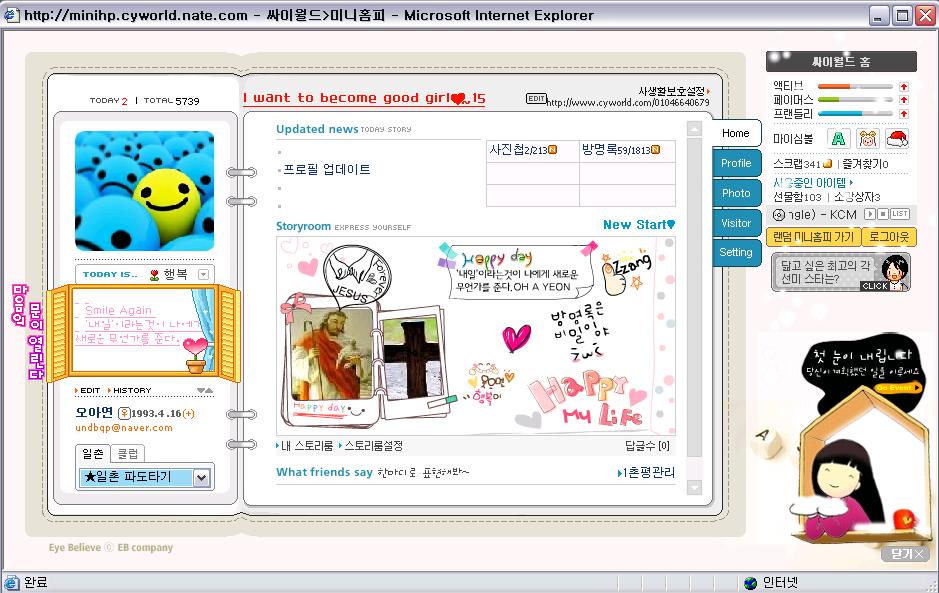
Task: Open the TODAY IS mood dropdown
Action: tap(204, 274)
